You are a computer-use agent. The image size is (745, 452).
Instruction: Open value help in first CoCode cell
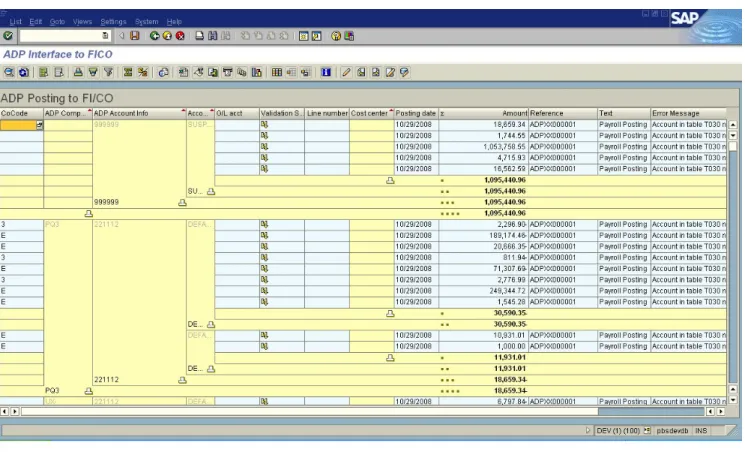click(39, 125)
